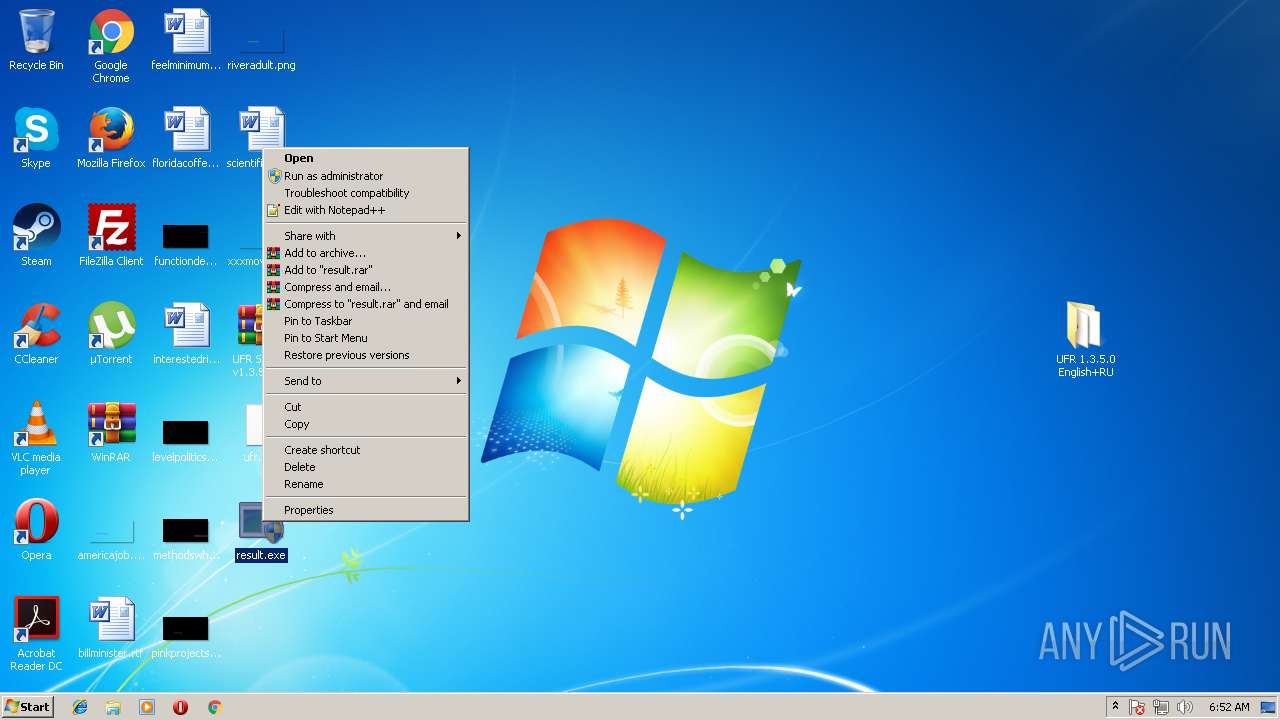
Task: Select the feelminimum Word document icon
Action: coord(186,40)
